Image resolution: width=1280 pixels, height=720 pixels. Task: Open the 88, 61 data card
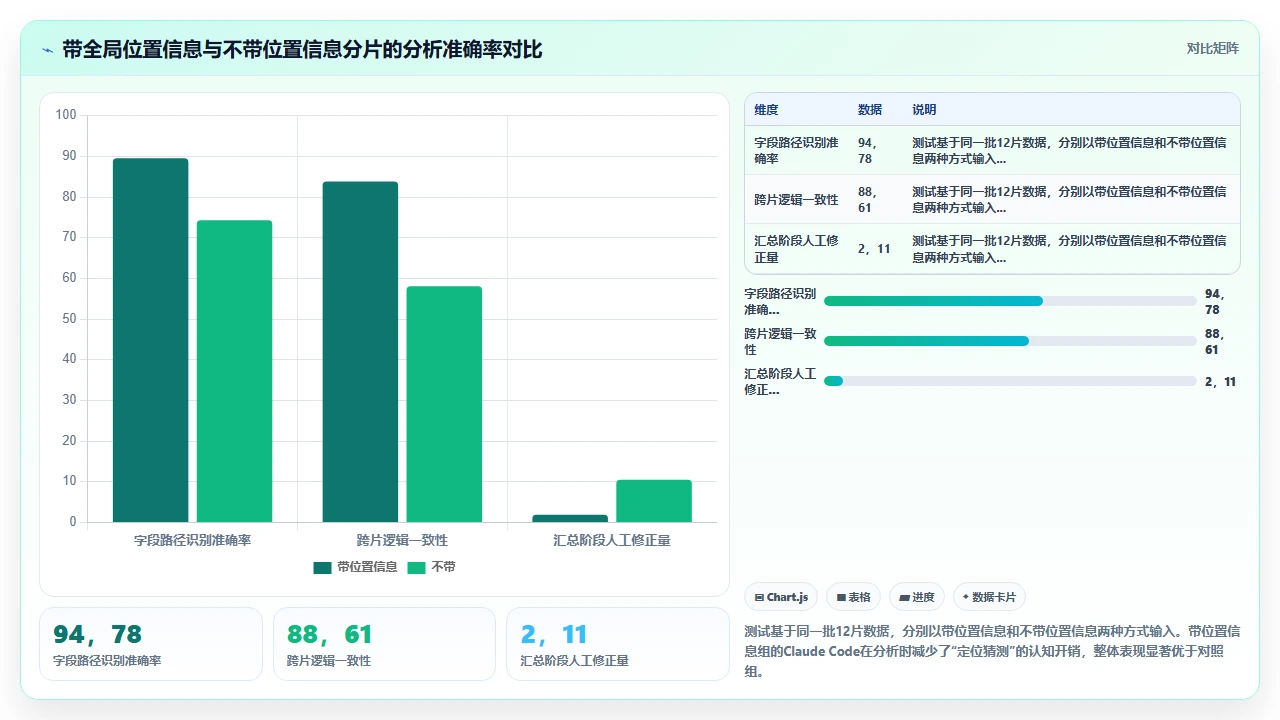tap(384, 644)
